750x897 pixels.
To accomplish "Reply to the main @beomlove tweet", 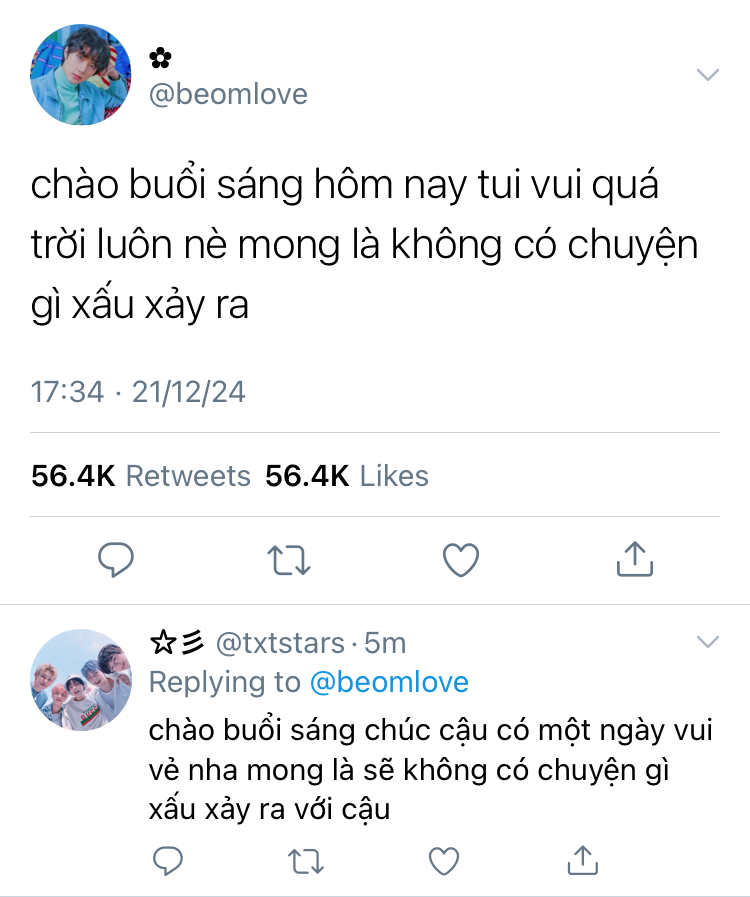I will point(116,559).
